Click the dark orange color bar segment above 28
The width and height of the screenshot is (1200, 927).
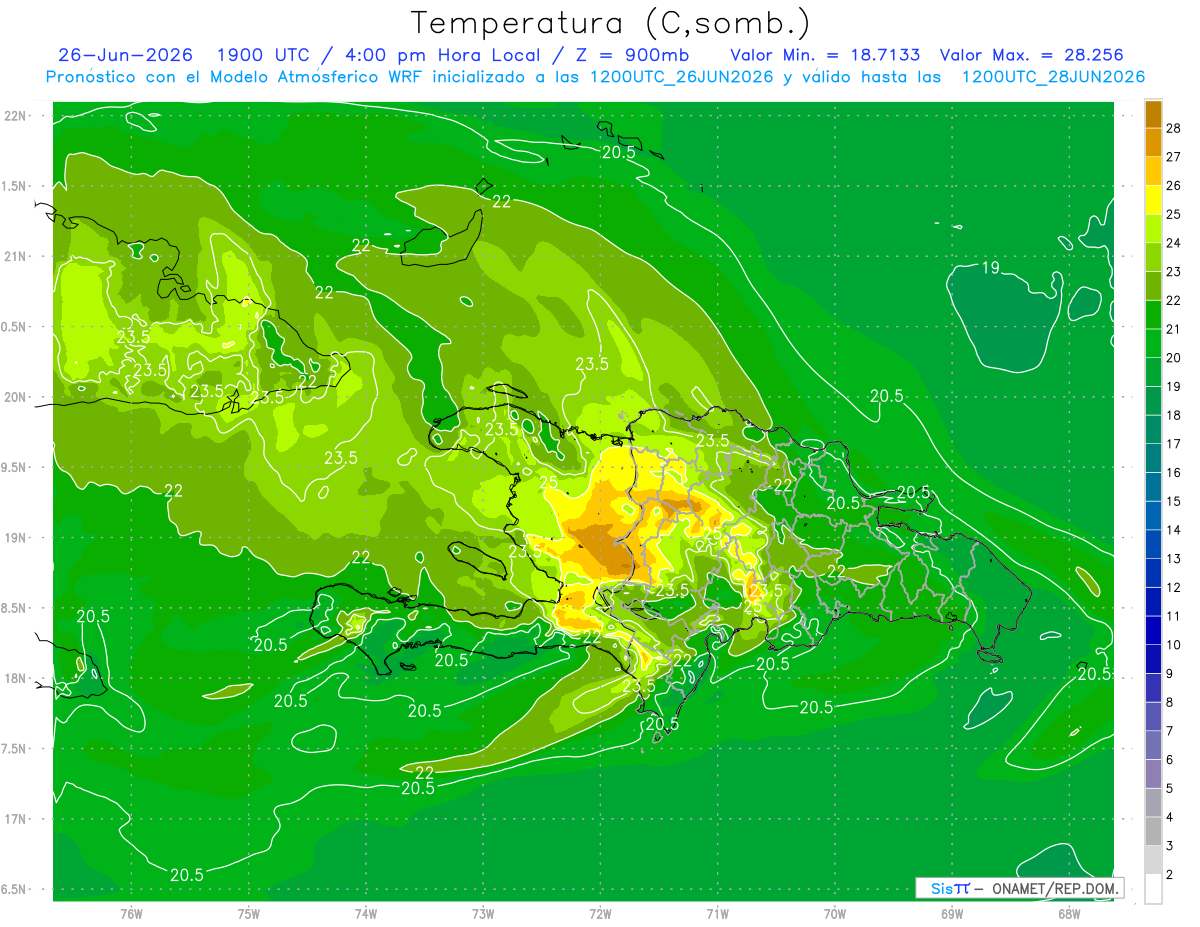click(1154, 114)
